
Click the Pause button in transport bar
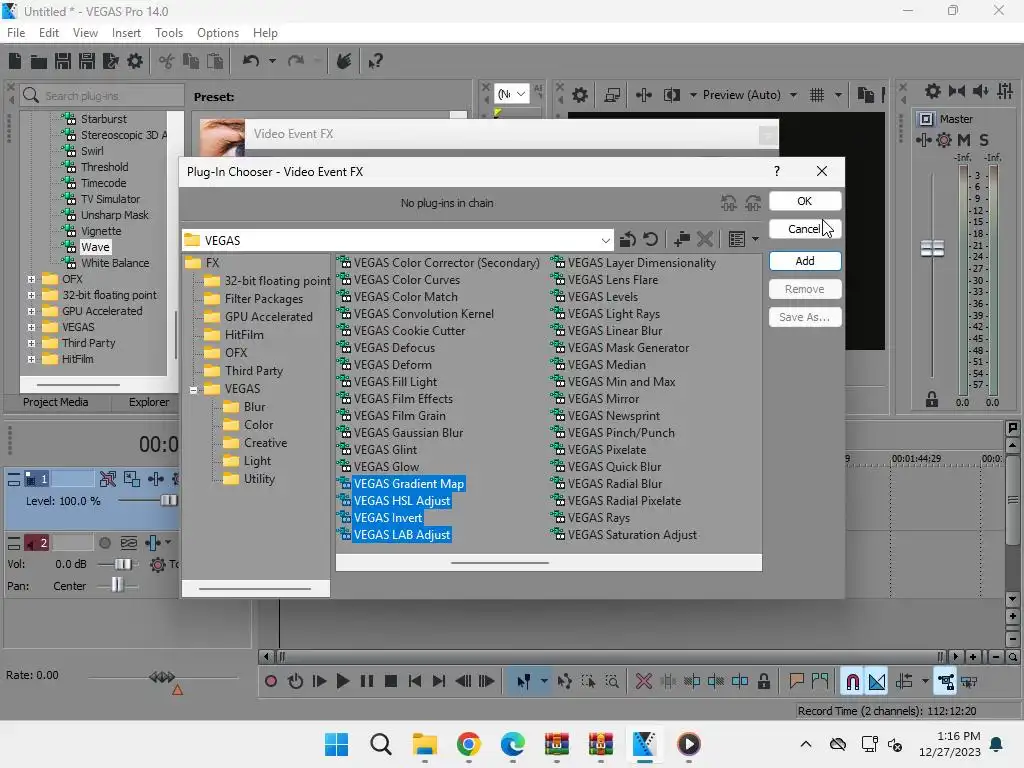(x=367, y=682)
